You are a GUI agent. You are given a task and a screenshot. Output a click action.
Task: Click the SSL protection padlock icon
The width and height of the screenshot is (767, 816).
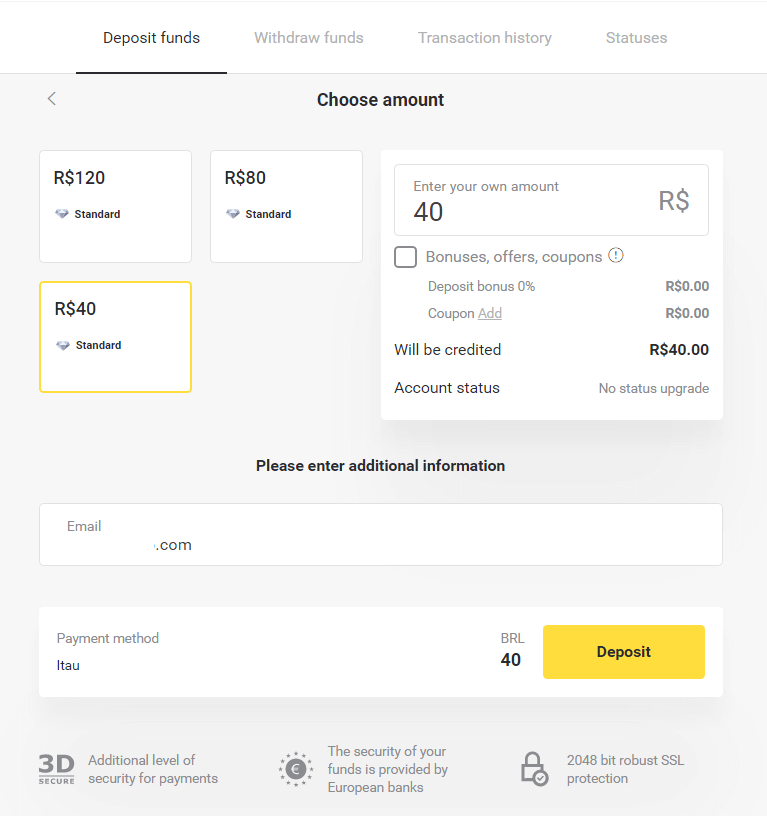(x=533, y=768)
